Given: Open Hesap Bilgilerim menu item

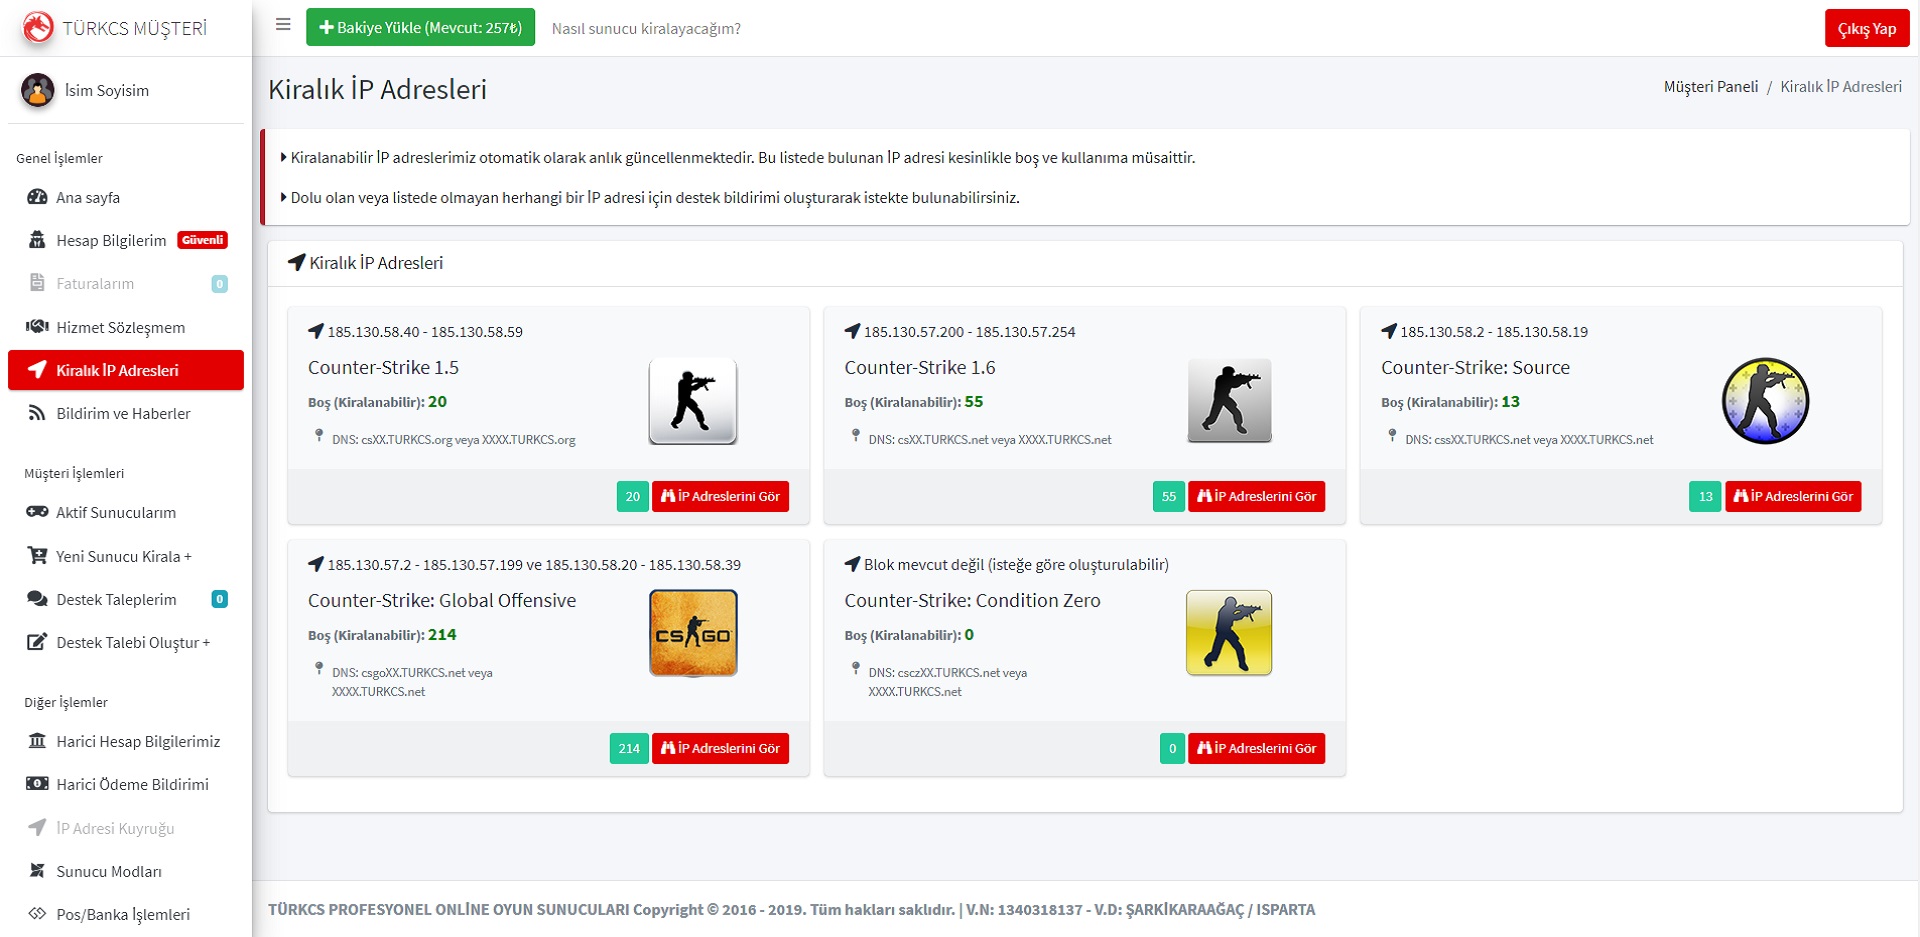Looking at the screenshot, I should pos(111,241).
